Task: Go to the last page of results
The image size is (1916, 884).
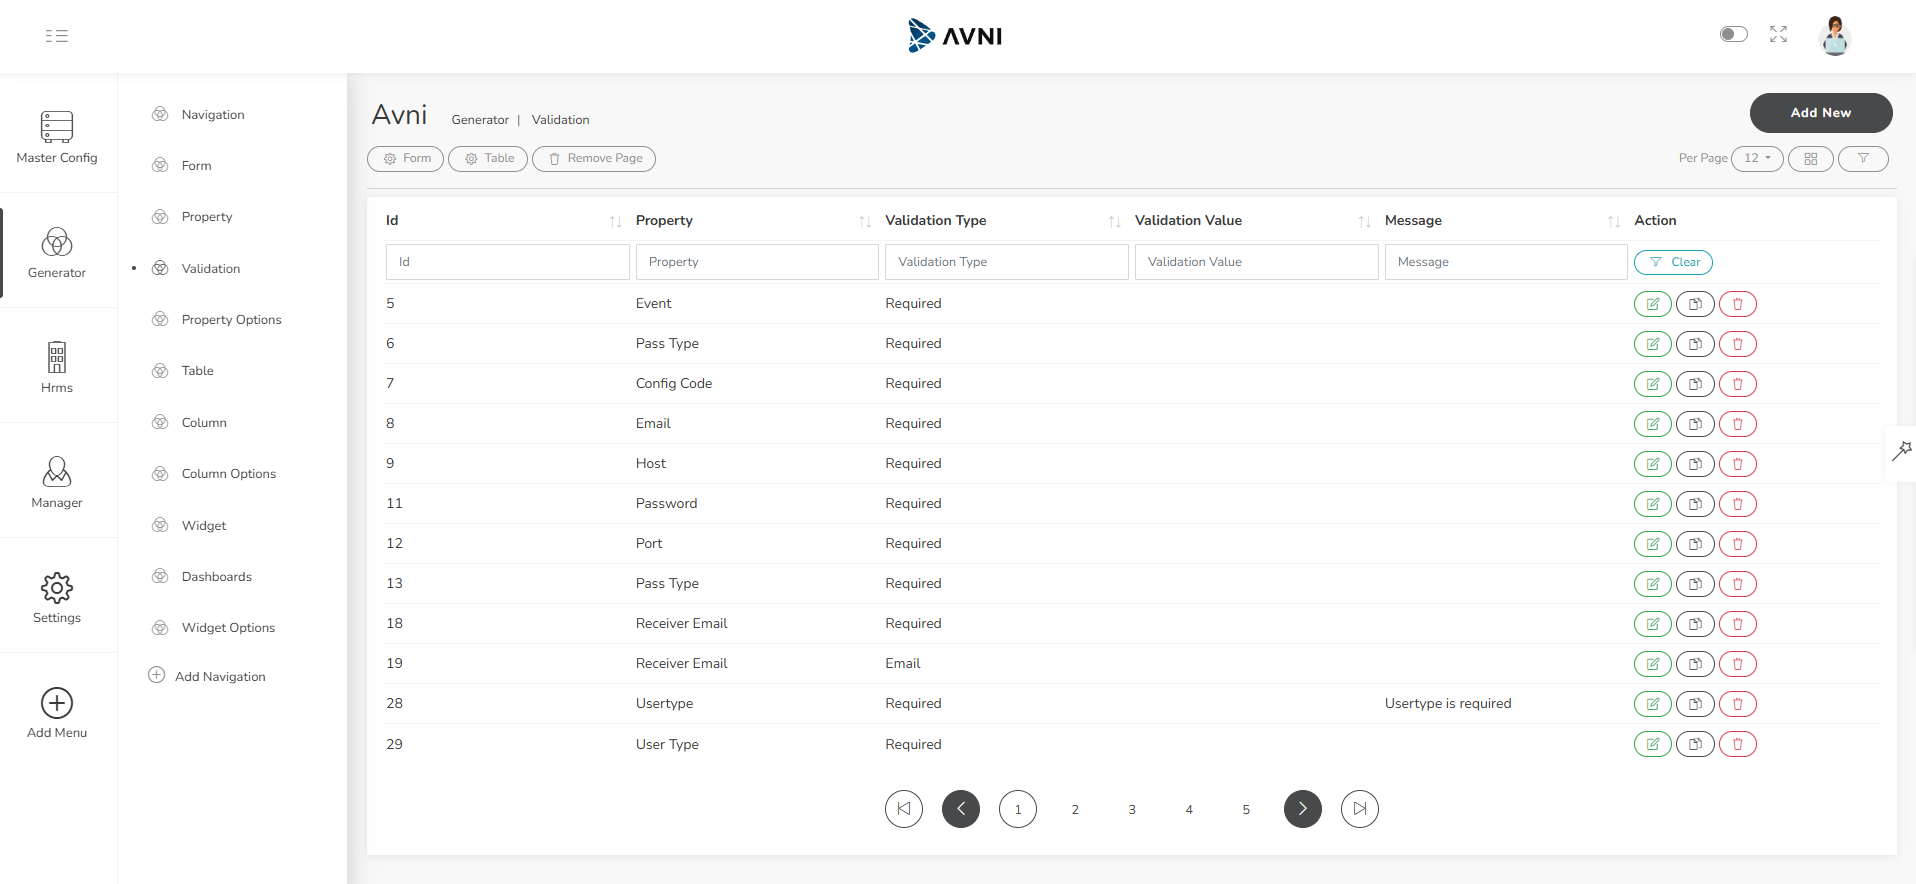Action: 1359,809
